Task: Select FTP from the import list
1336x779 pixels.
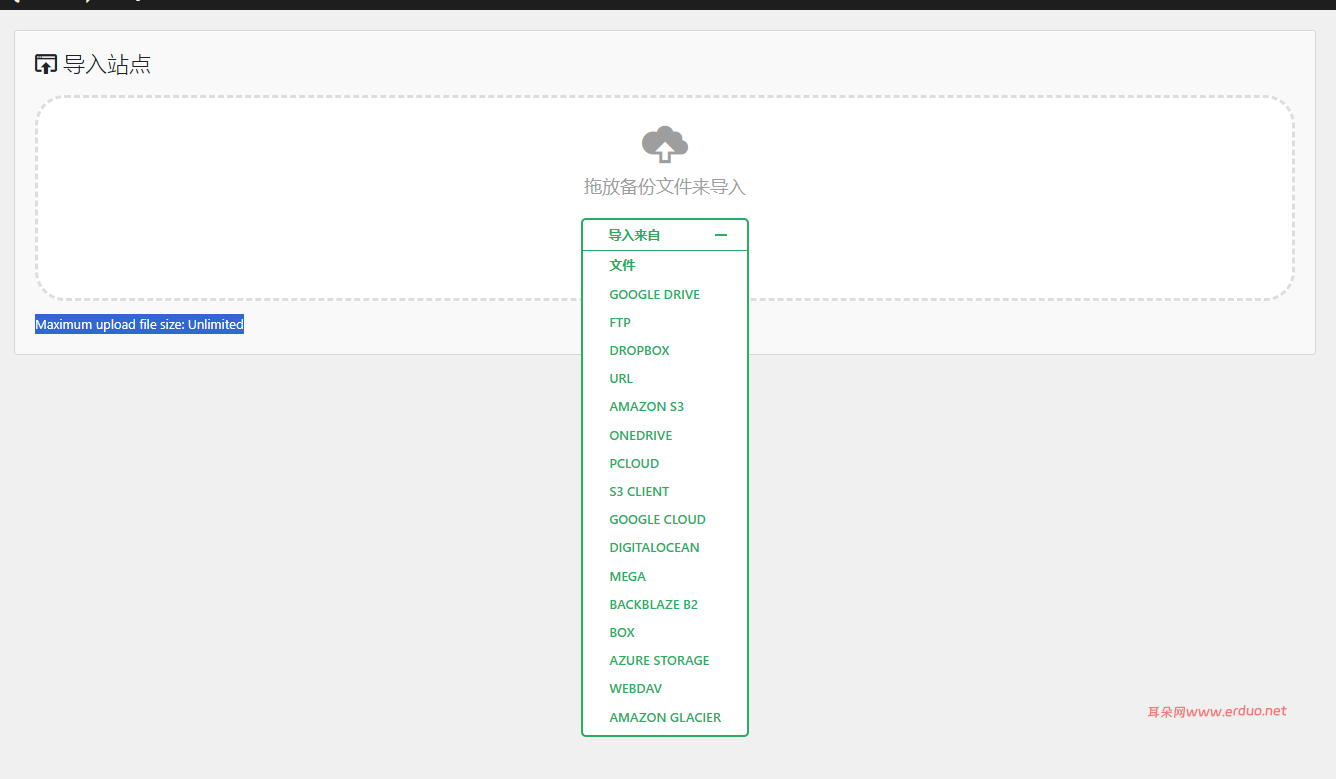Action: 620,322
